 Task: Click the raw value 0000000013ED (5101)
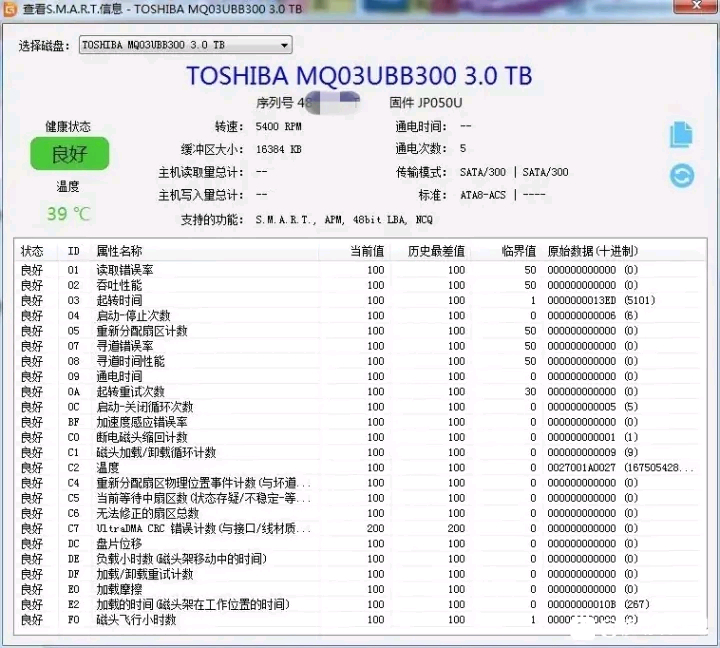point(601,300)
